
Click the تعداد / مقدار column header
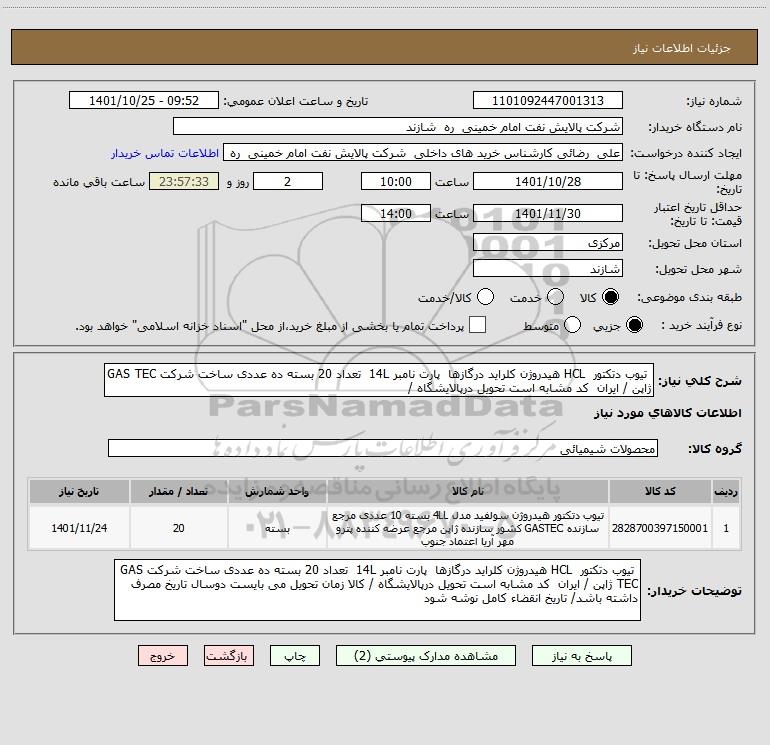coord(179,491)
